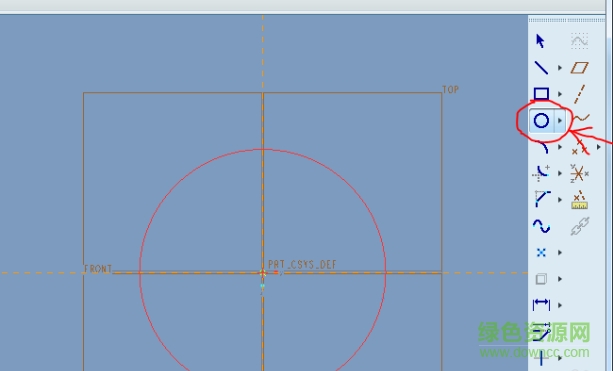613x371 pixels.
Task: Select the parallelogram palette icon
Action: point(579,68)
